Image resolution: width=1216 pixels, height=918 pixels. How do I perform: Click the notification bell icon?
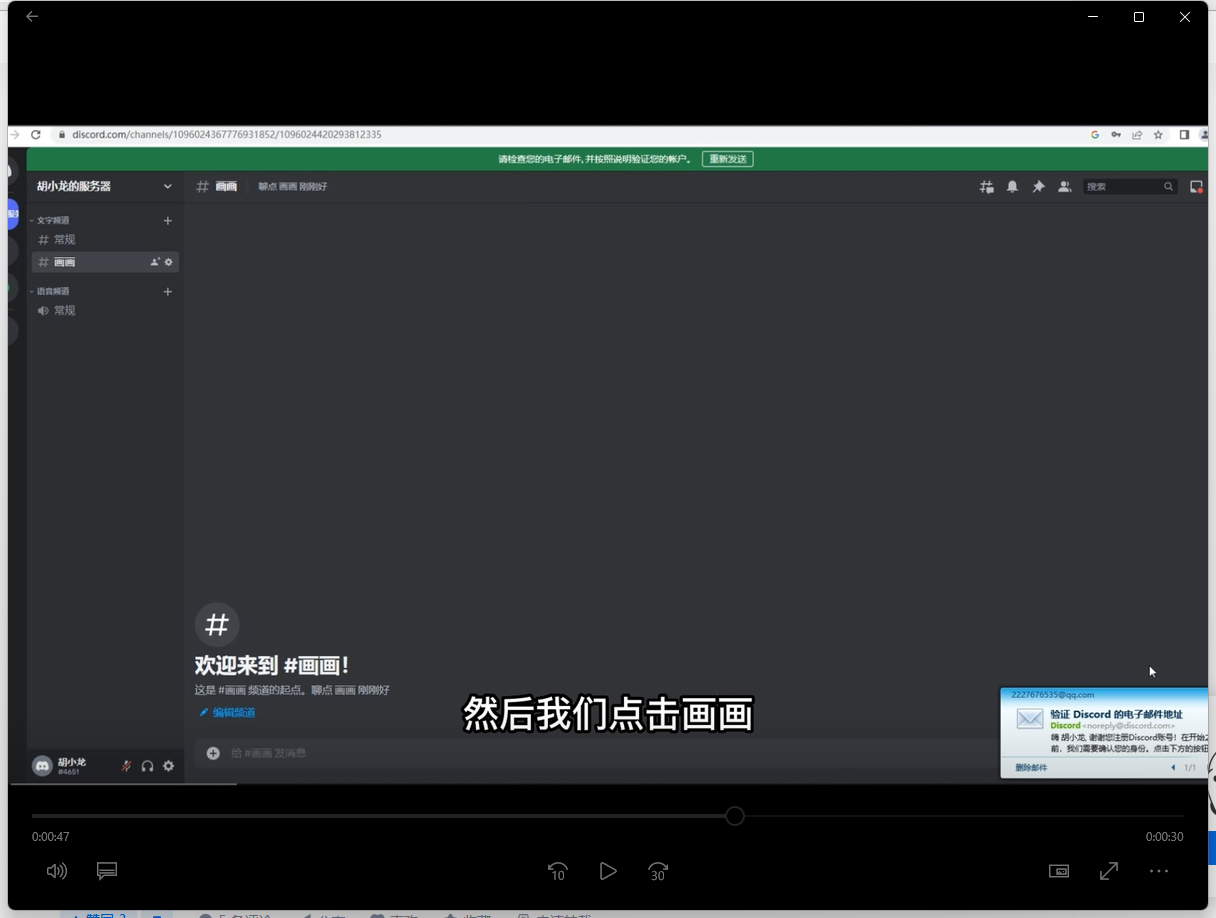coord(1012,186)
